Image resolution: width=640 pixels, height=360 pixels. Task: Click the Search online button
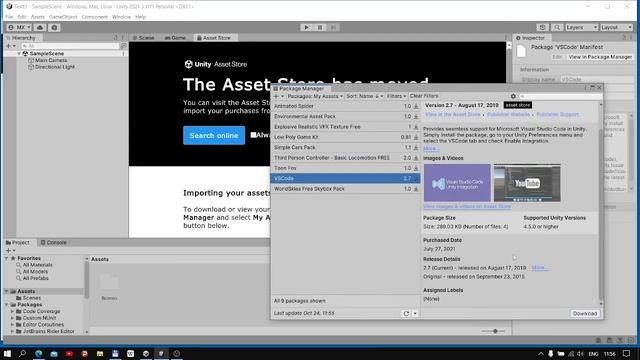(x=214, y=136)
